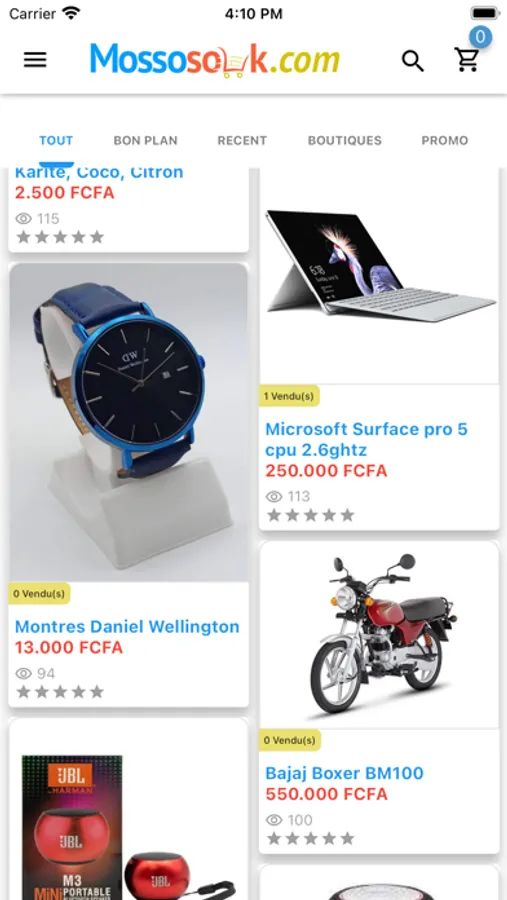
Task: Open the Bajaj Boxer BM100 listing
Action: 345,773
